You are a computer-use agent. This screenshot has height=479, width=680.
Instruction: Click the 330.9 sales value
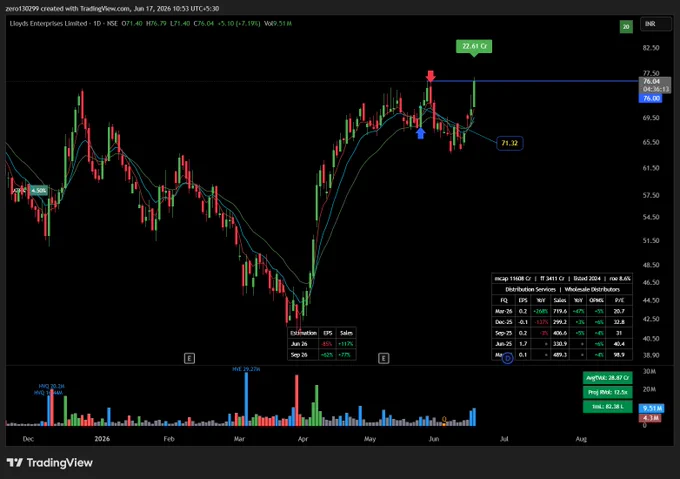click(x=560, y=344)
